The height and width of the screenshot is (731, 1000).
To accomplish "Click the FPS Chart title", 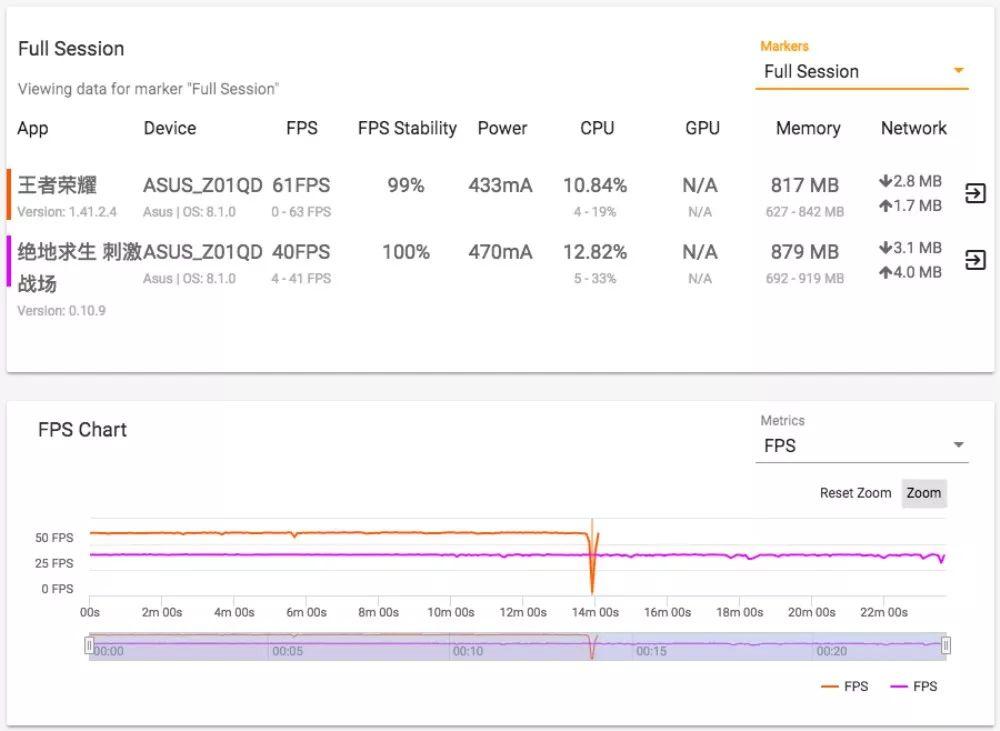I will (82, 430).
